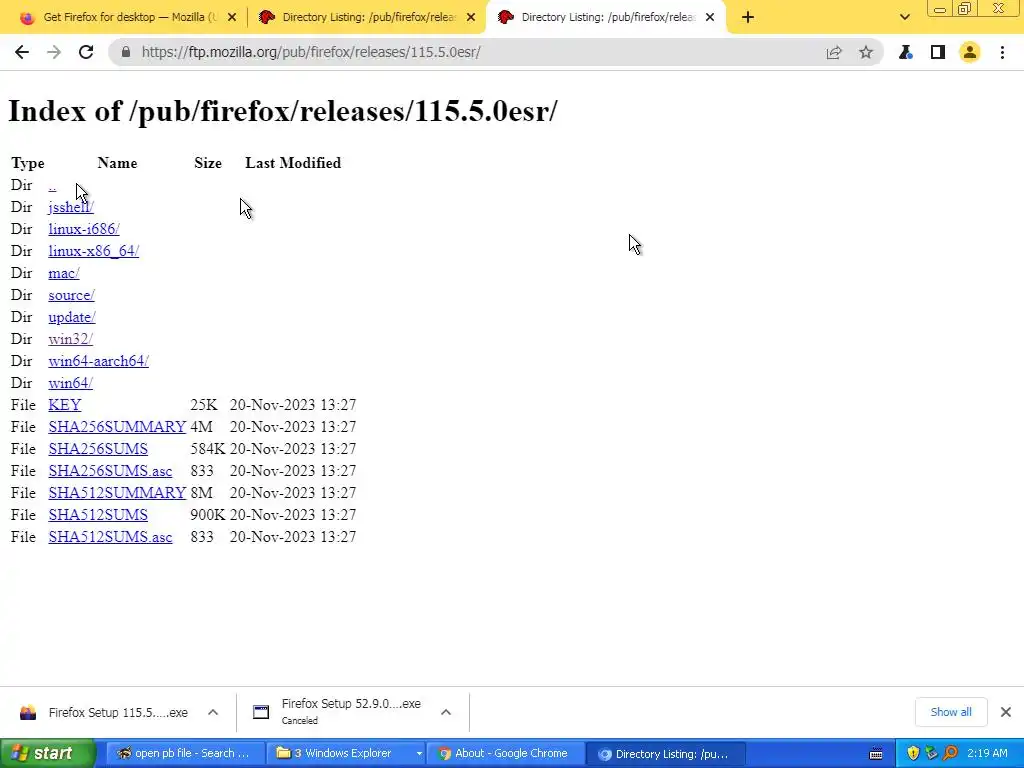This screenshot has height=768, width=1024.
Task: Open the jsshell/ directory
Action: 71,207
